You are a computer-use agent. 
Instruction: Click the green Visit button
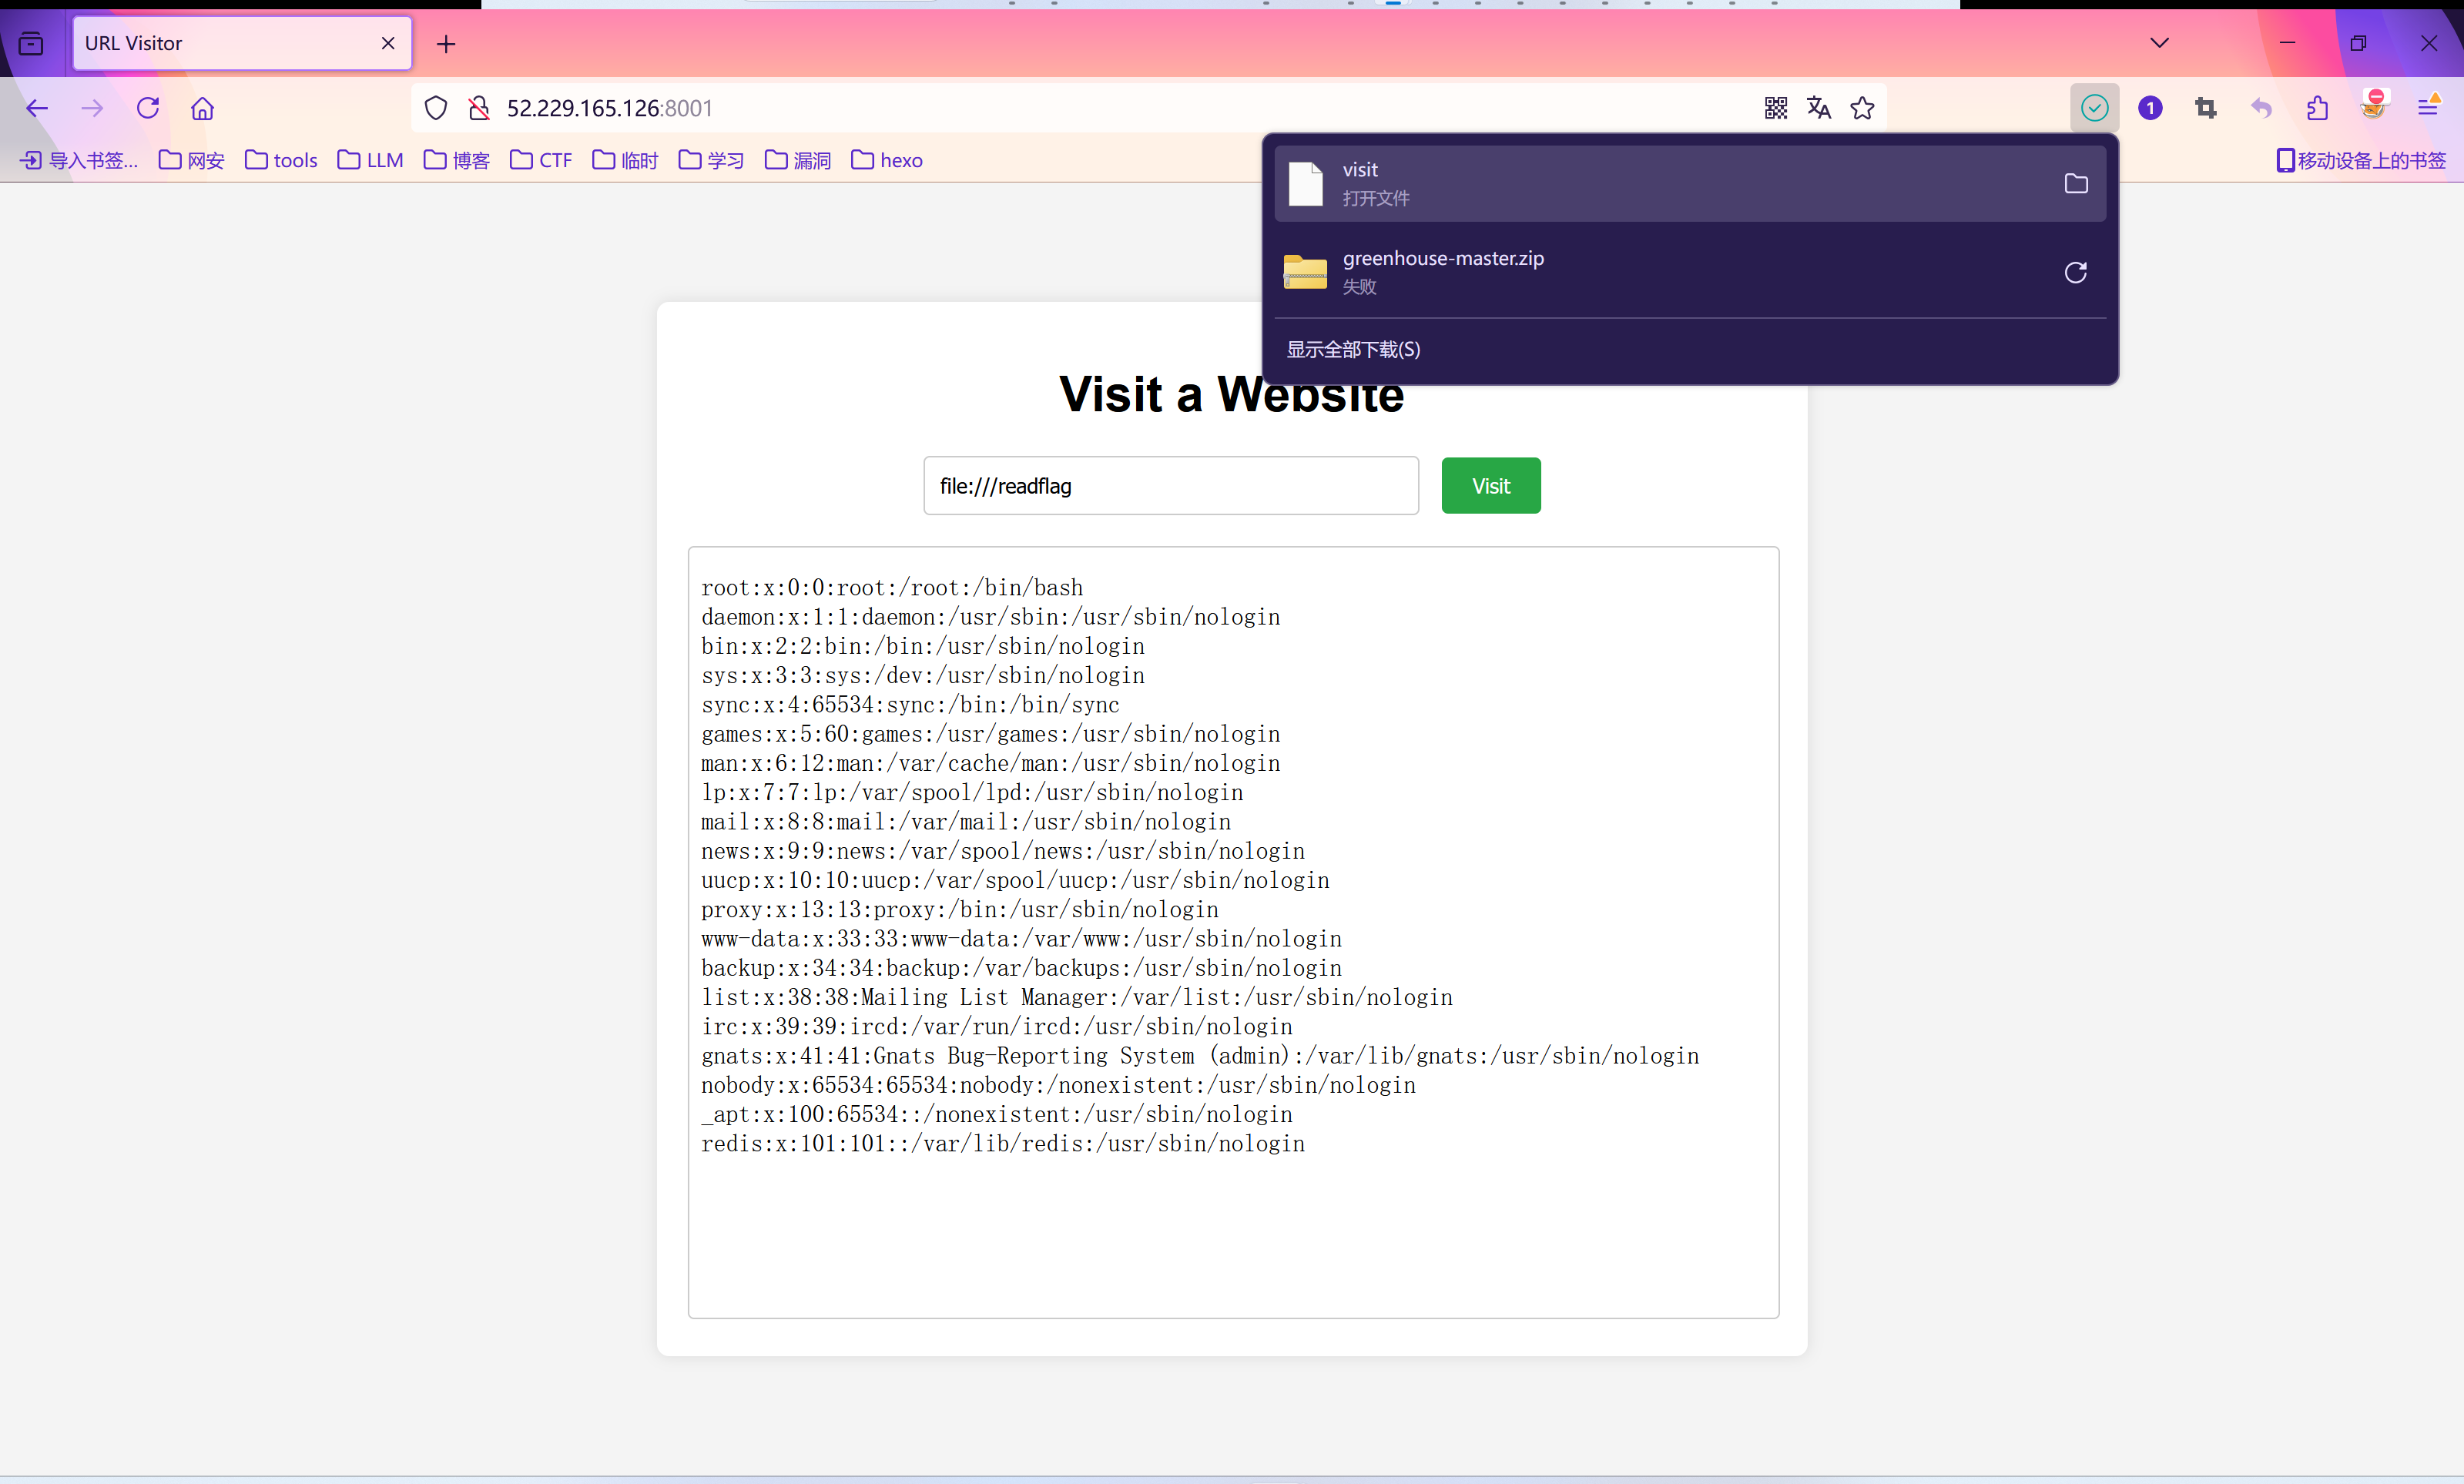1490,486
